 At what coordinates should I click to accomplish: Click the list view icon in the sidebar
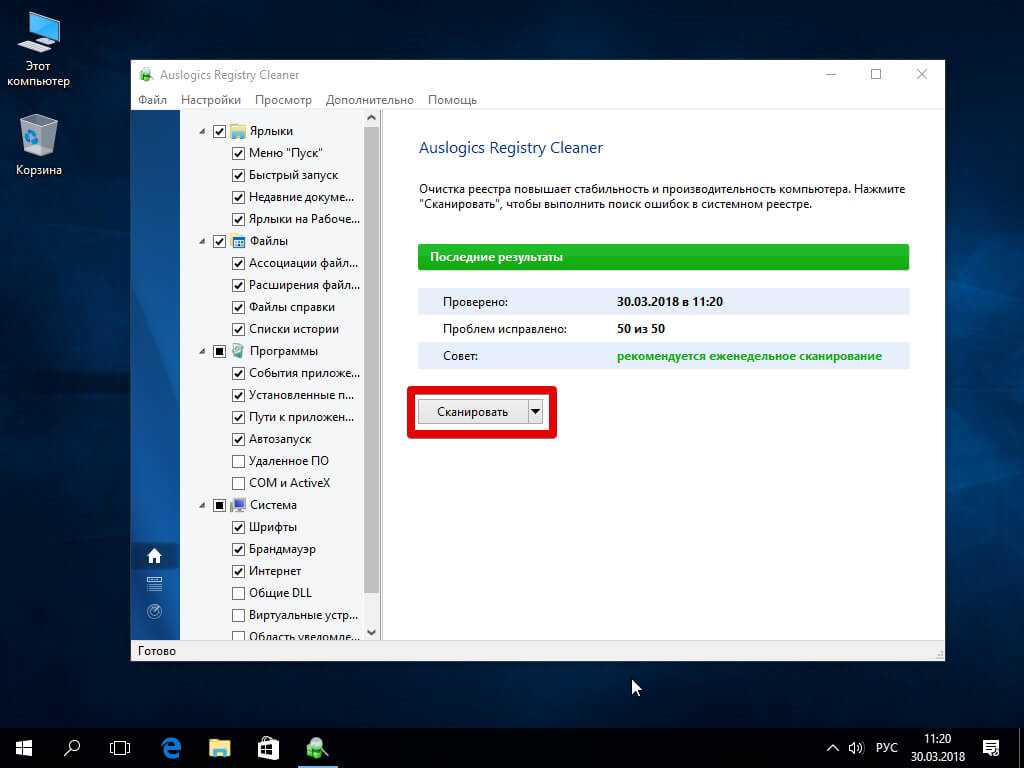pyautogui.click(x=154, y=584)
